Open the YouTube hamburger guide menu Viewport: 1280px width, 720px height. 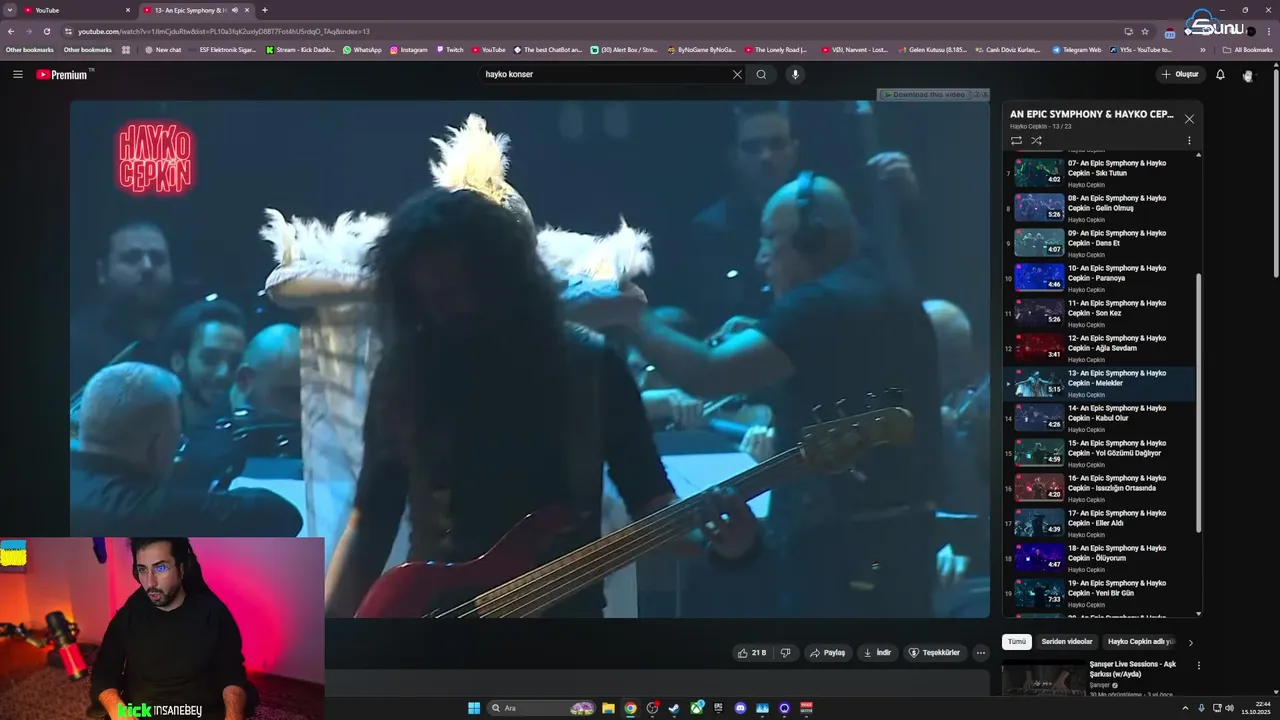click(x=17, y=74)
